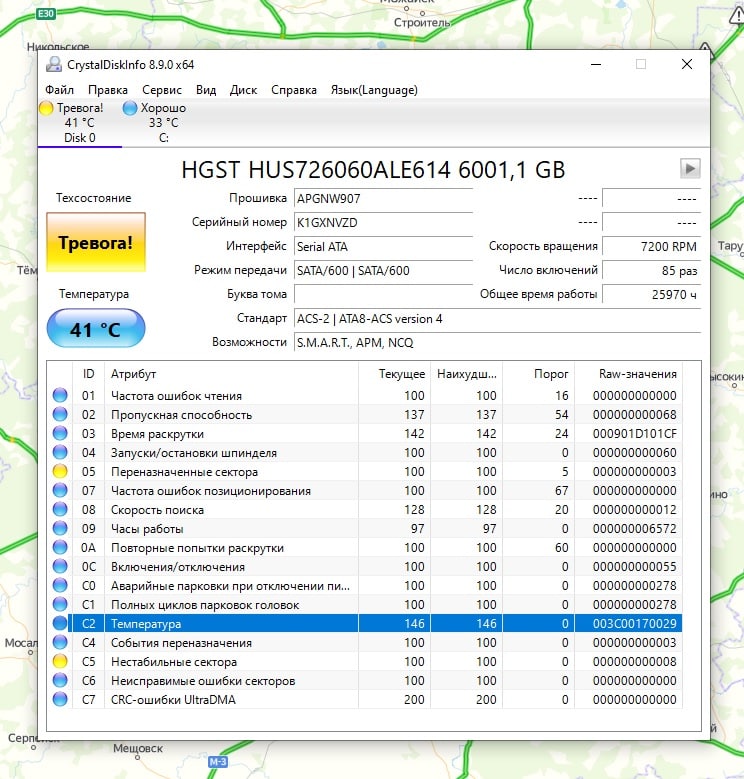Viewport: 744px width, 779px height.
Task: Click the blue status icon for disk C:
Action: [x=130, y=108]
